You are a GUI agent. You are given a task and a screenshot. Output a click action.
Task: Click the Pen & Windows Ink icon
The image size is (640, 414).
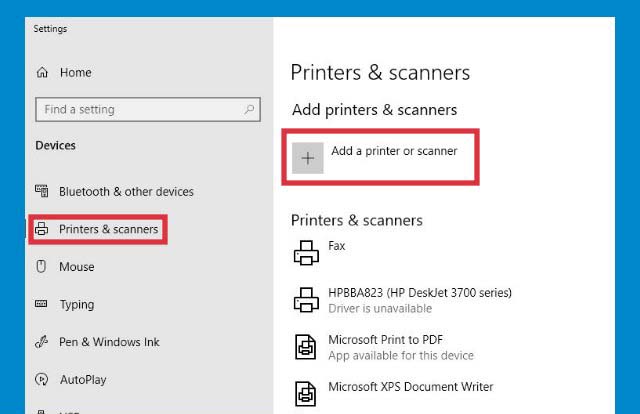tap(42, 341)
